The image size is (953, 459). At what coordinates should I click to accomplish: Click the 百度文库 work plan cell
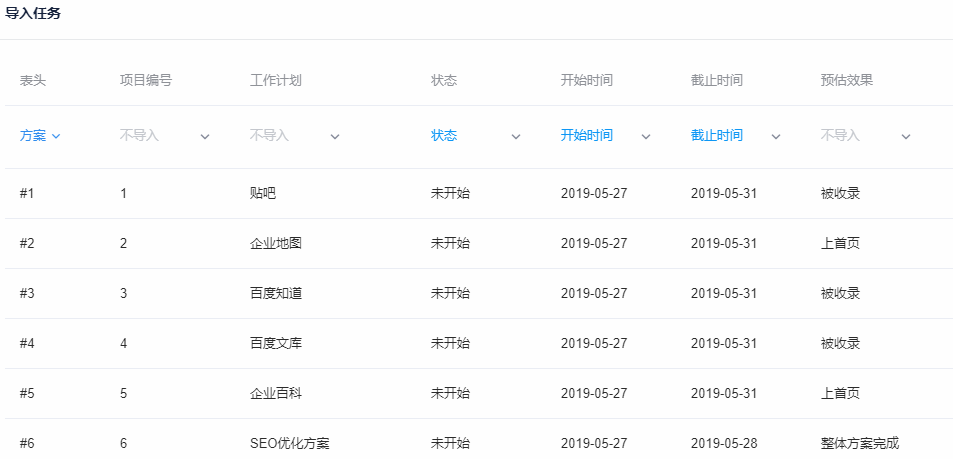(x=276, y=343)
